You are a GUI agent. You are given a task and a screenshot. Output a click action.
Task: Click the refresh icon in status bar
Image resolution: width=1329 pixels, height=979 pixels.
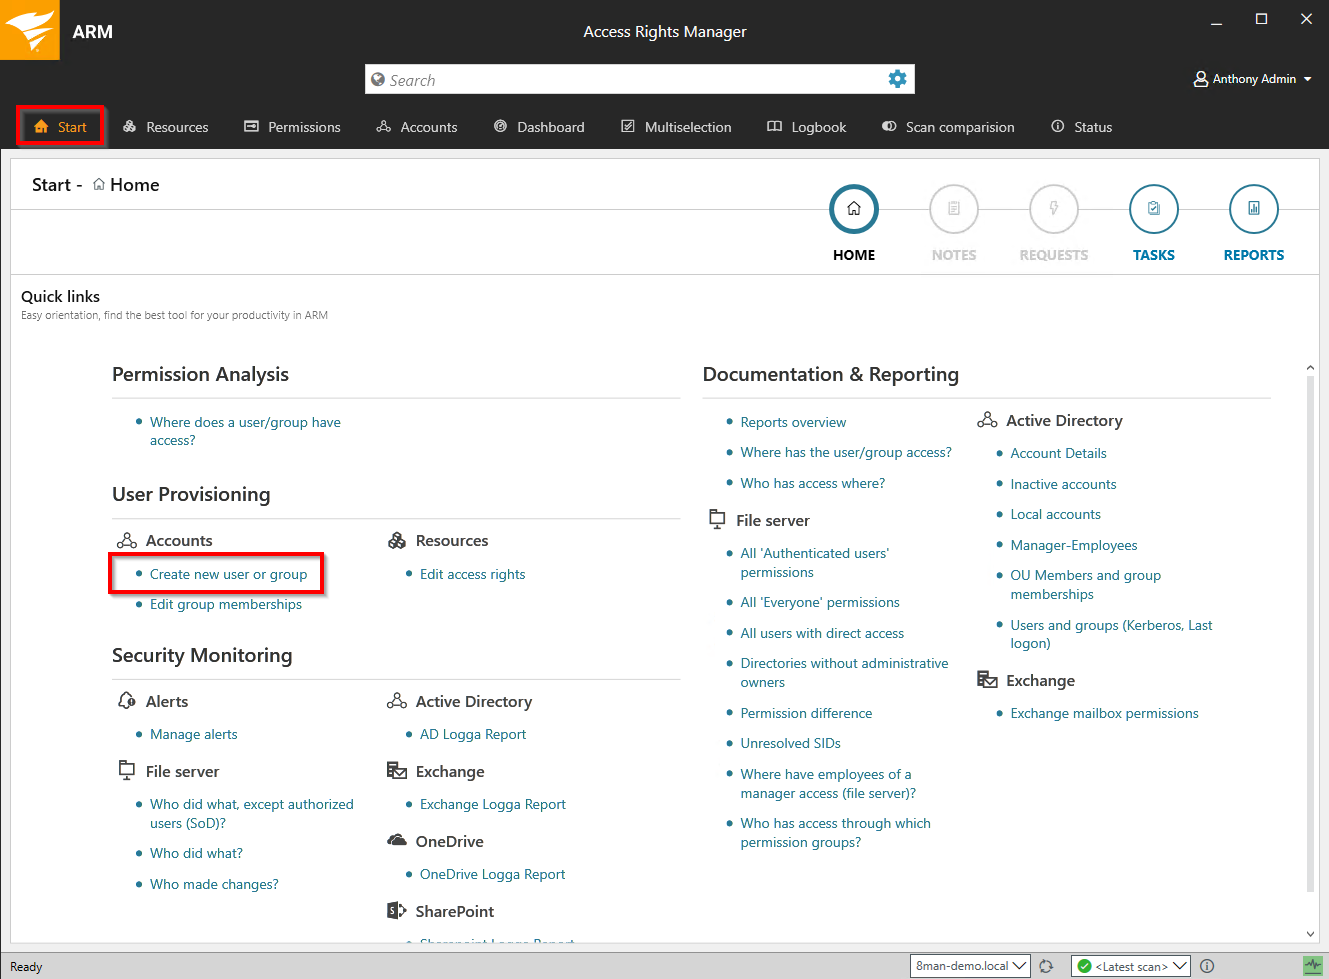(1046, 966)
